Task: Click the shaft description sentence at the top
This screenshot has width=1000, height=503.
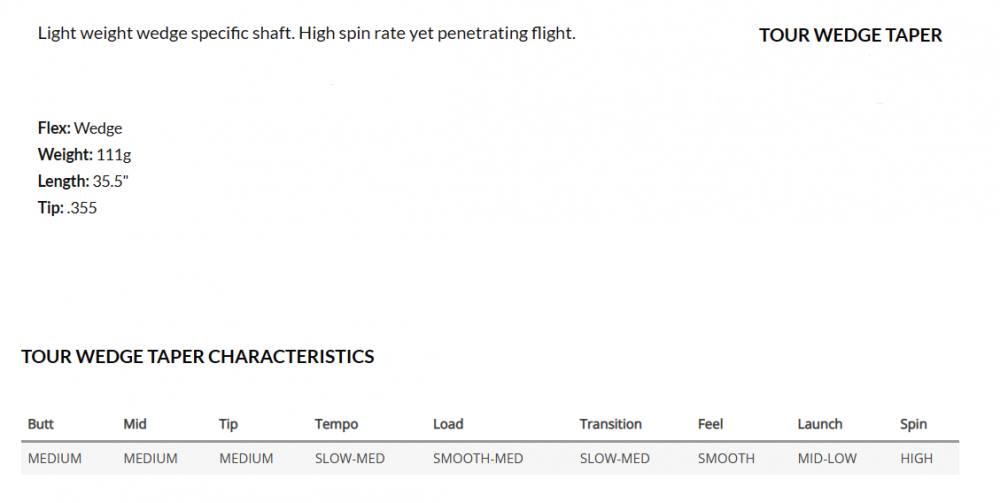Action: pyautogui.click(x=306, y=33)
